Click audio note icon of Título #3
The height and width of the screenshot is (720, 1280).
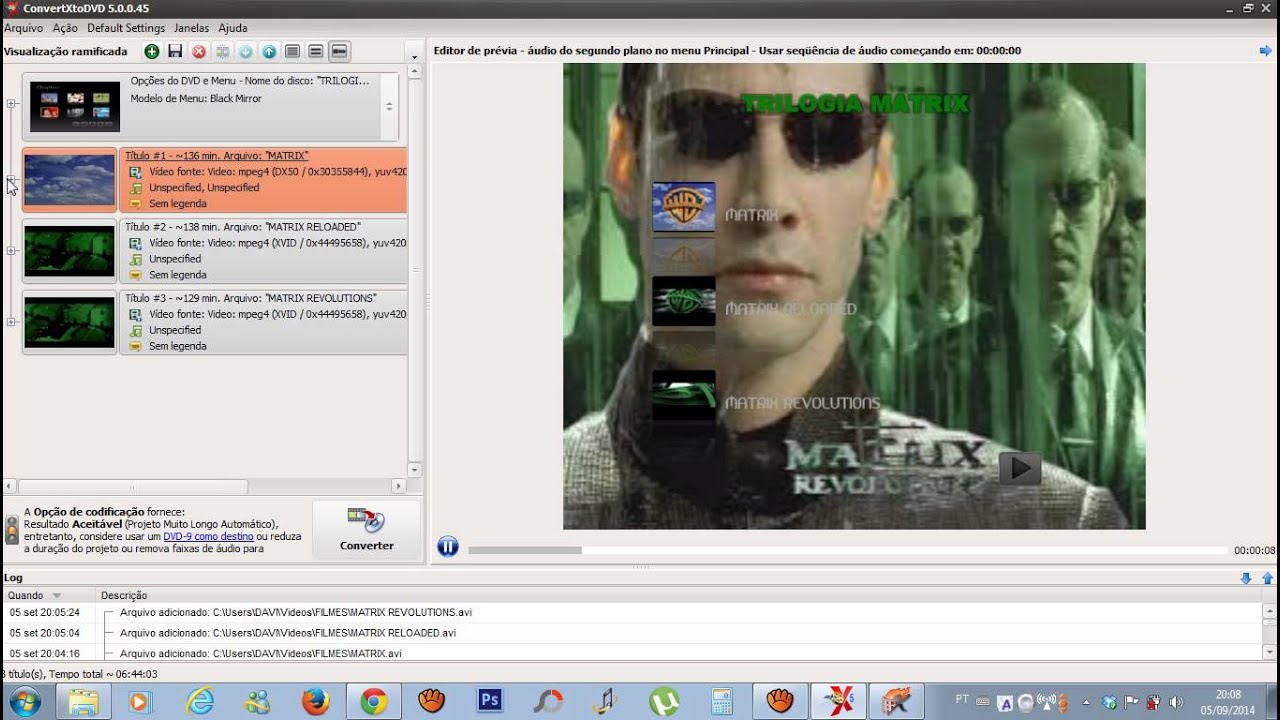(x=136, y=330)
